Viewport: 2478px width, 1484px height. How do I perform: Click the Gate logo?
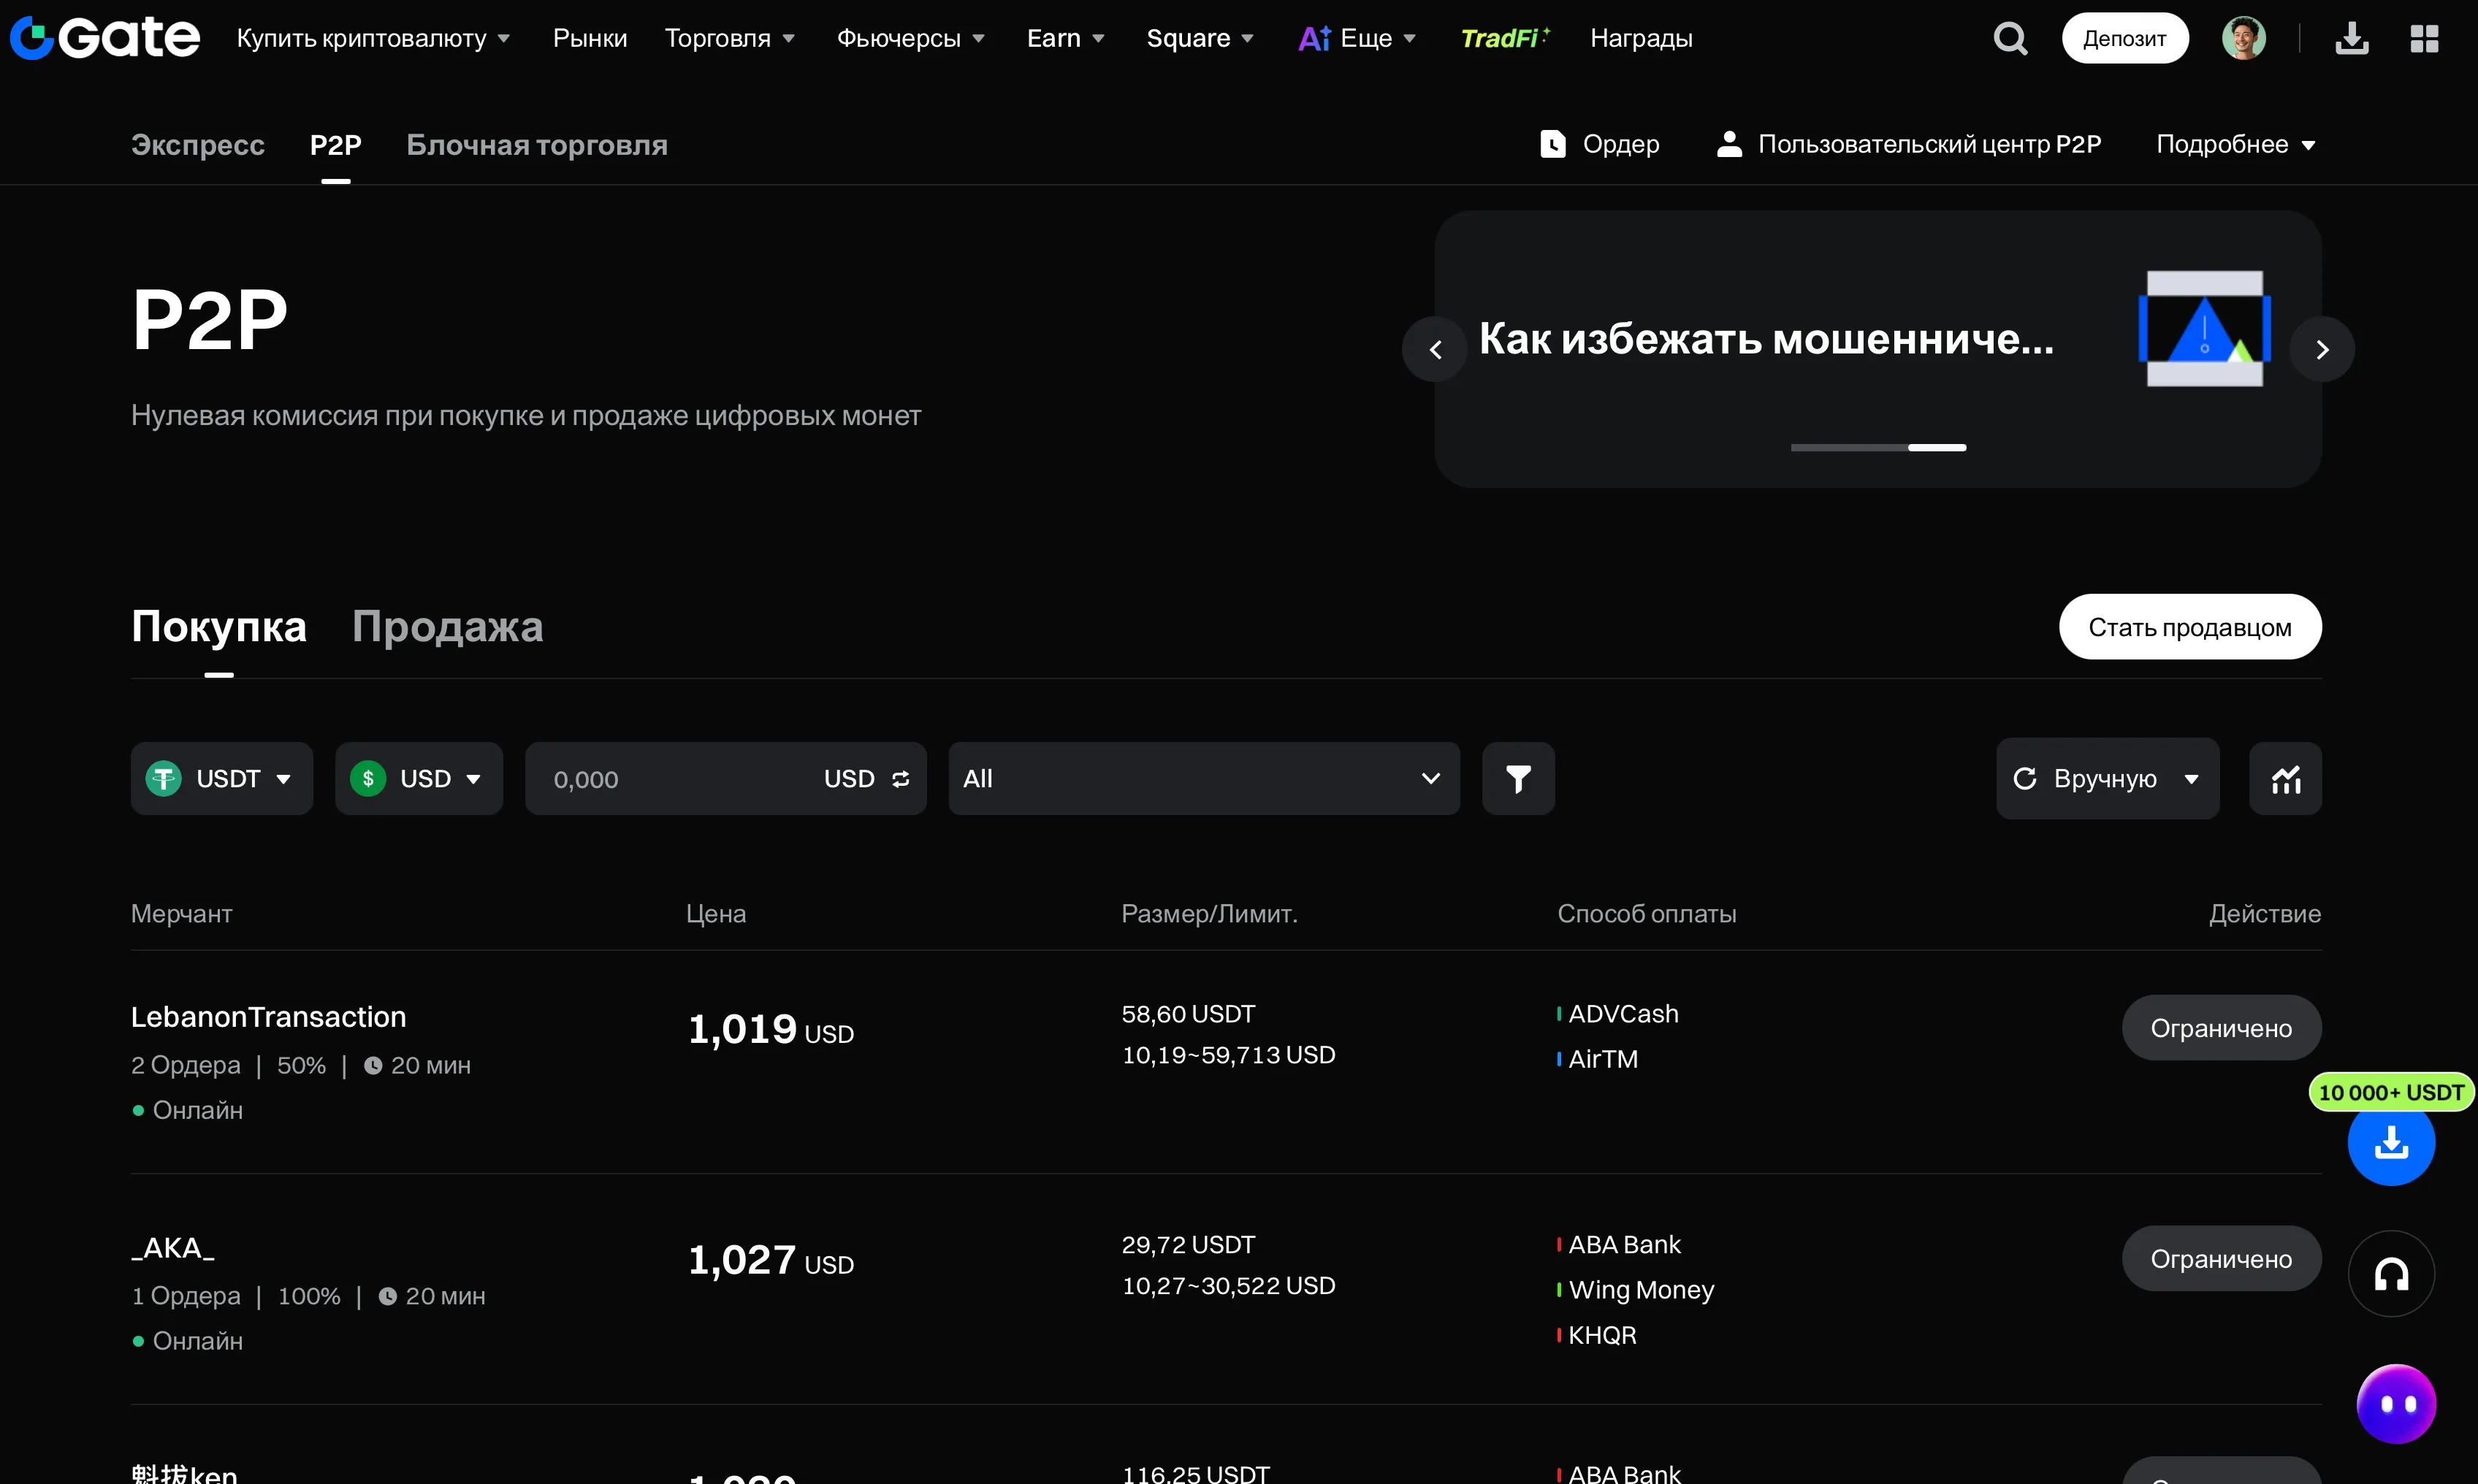click(x=103, y=36)
